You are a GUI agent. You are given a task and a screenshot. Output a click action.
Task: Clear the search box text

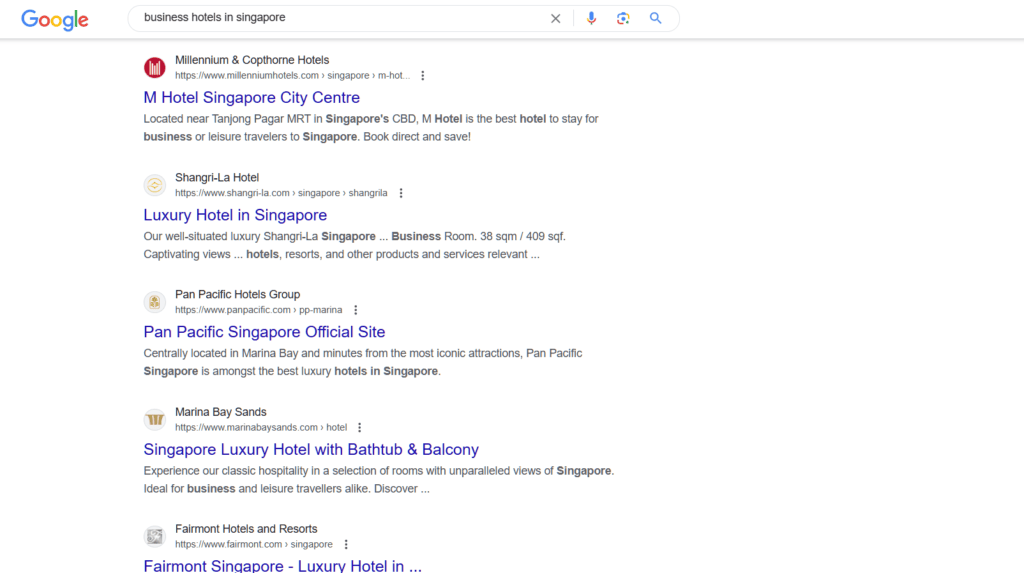[556, 18]
